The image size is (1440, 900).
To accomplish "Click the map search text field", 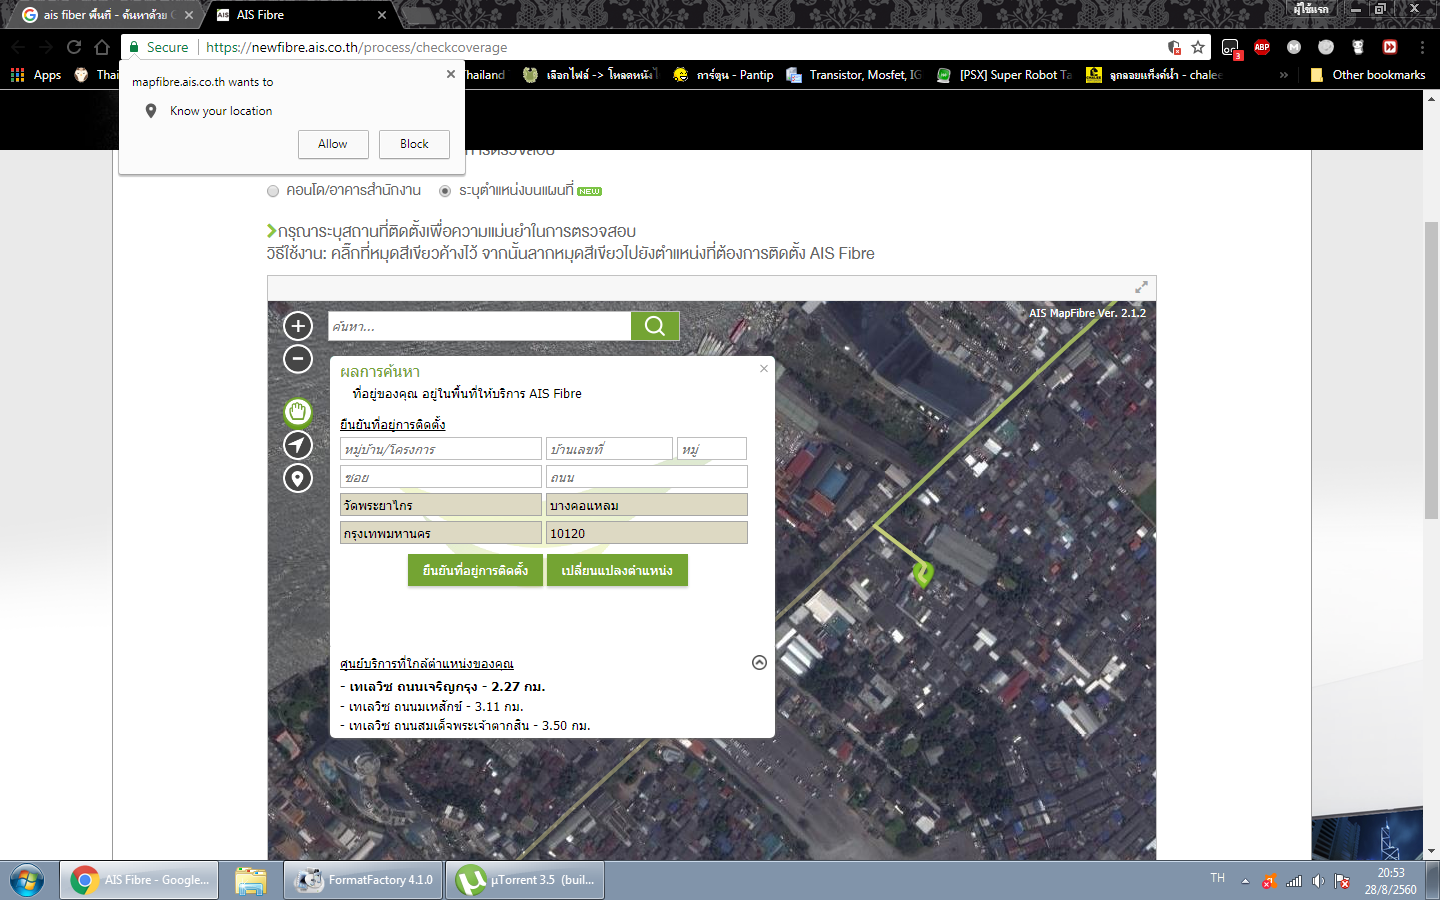I will pos(479,327).
